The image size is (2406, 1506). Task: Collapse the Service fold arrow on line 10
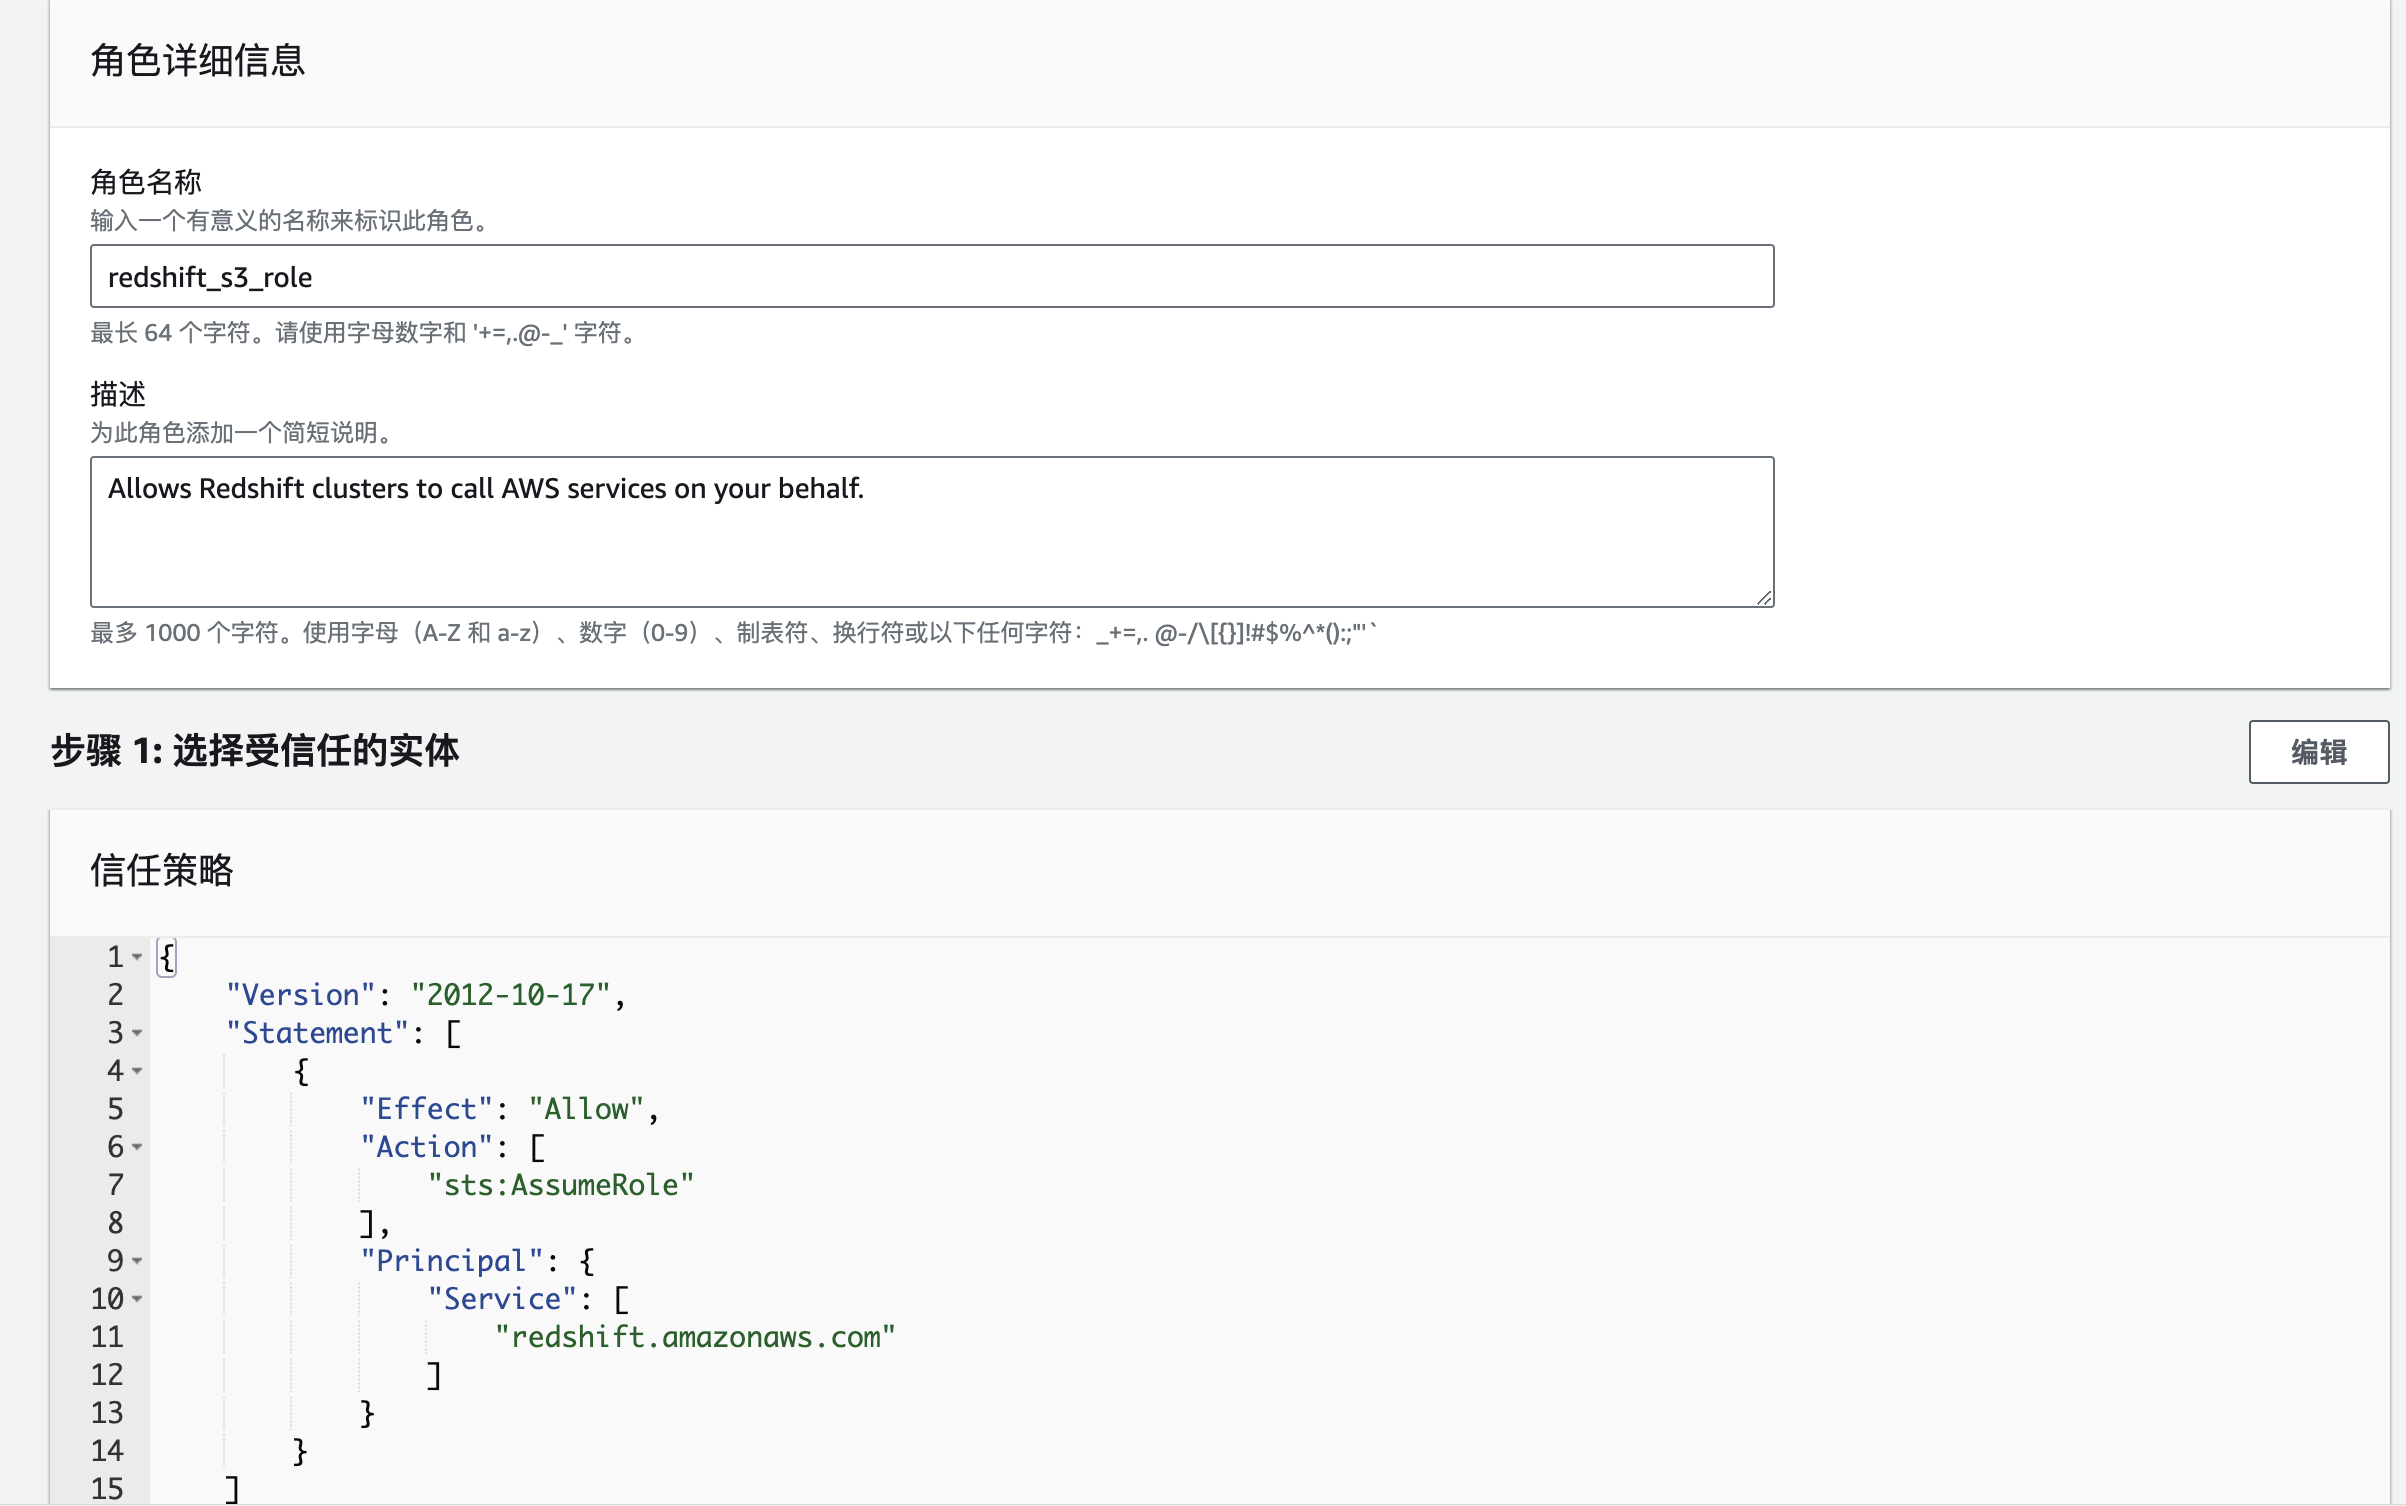pyautogui.click(x=137, y=1299)
